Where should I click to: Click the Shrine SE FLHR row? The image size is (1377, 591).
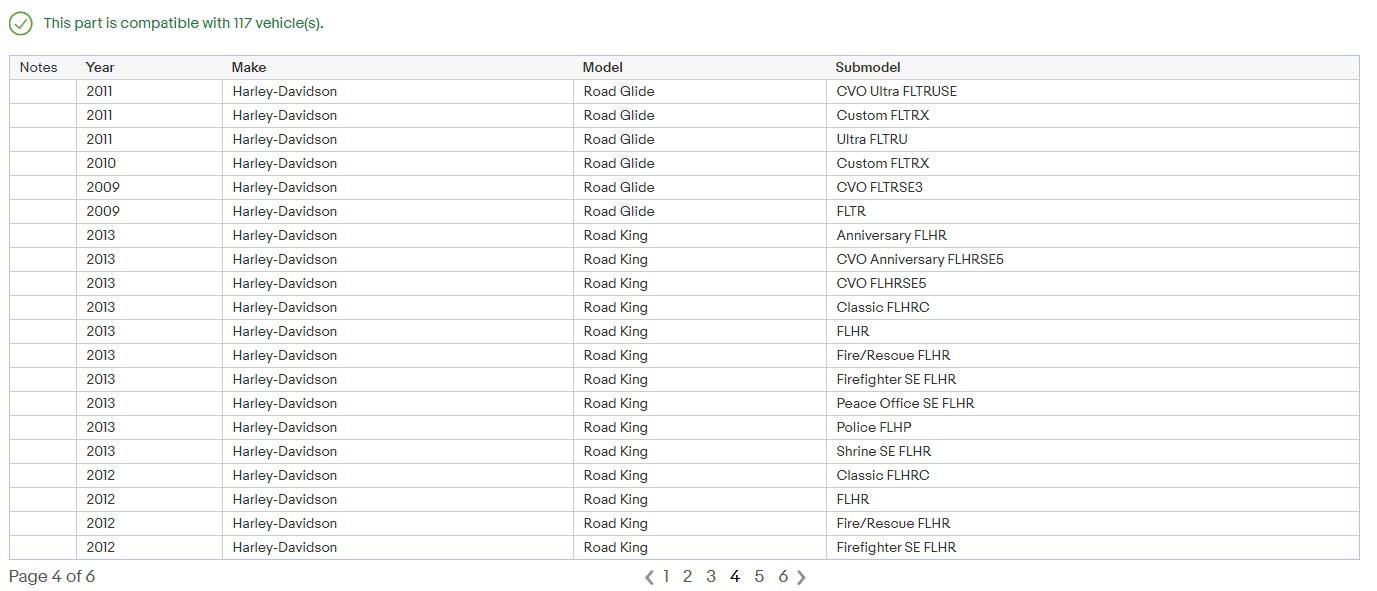884,452
